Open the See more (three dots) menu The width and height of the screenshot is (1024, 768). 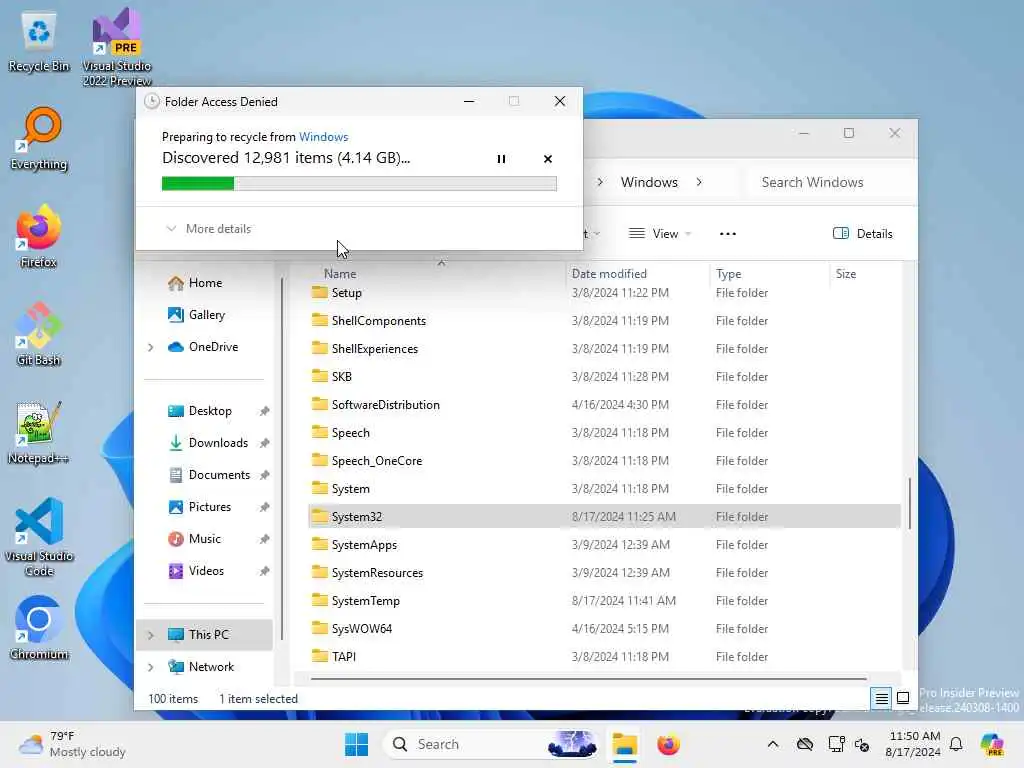[x=728, y=234]
